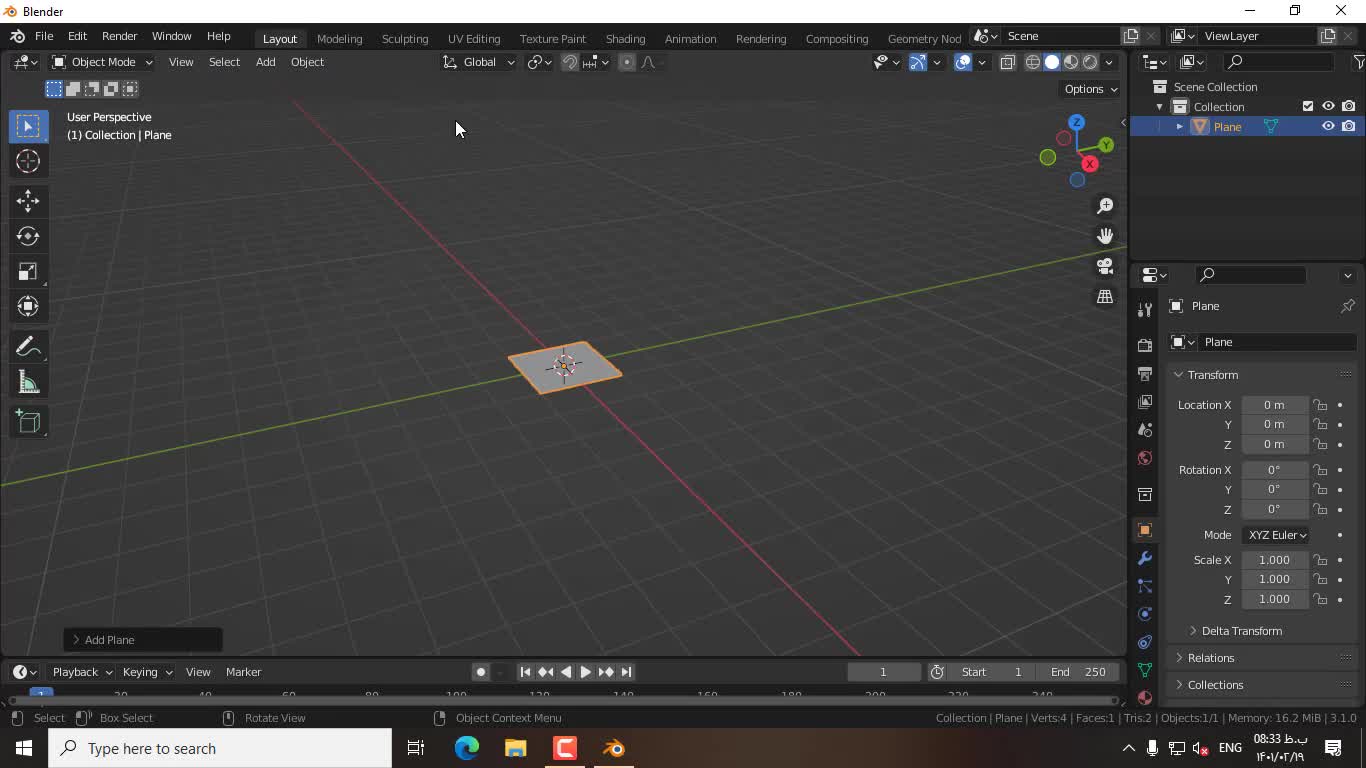Activate the Annotate pencil tool
This screenshot has width=1366, height=768.
[28, 347]
